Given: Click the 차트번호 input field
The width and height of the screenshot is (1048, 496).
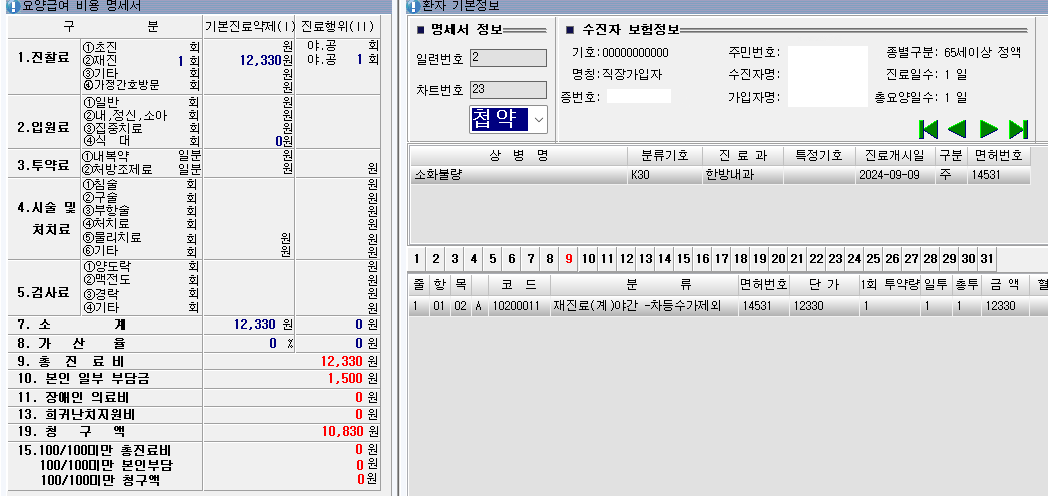Looking at the screenshot, I should (x=507, y=90).
